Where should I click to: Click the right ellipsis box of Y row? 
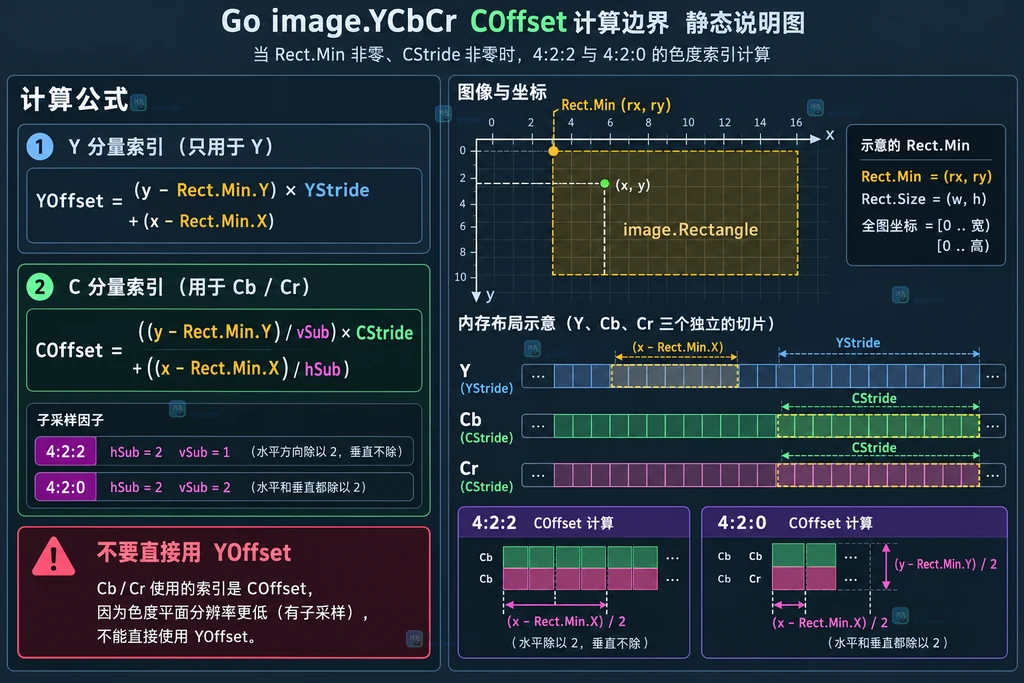[x=993, y=376]
